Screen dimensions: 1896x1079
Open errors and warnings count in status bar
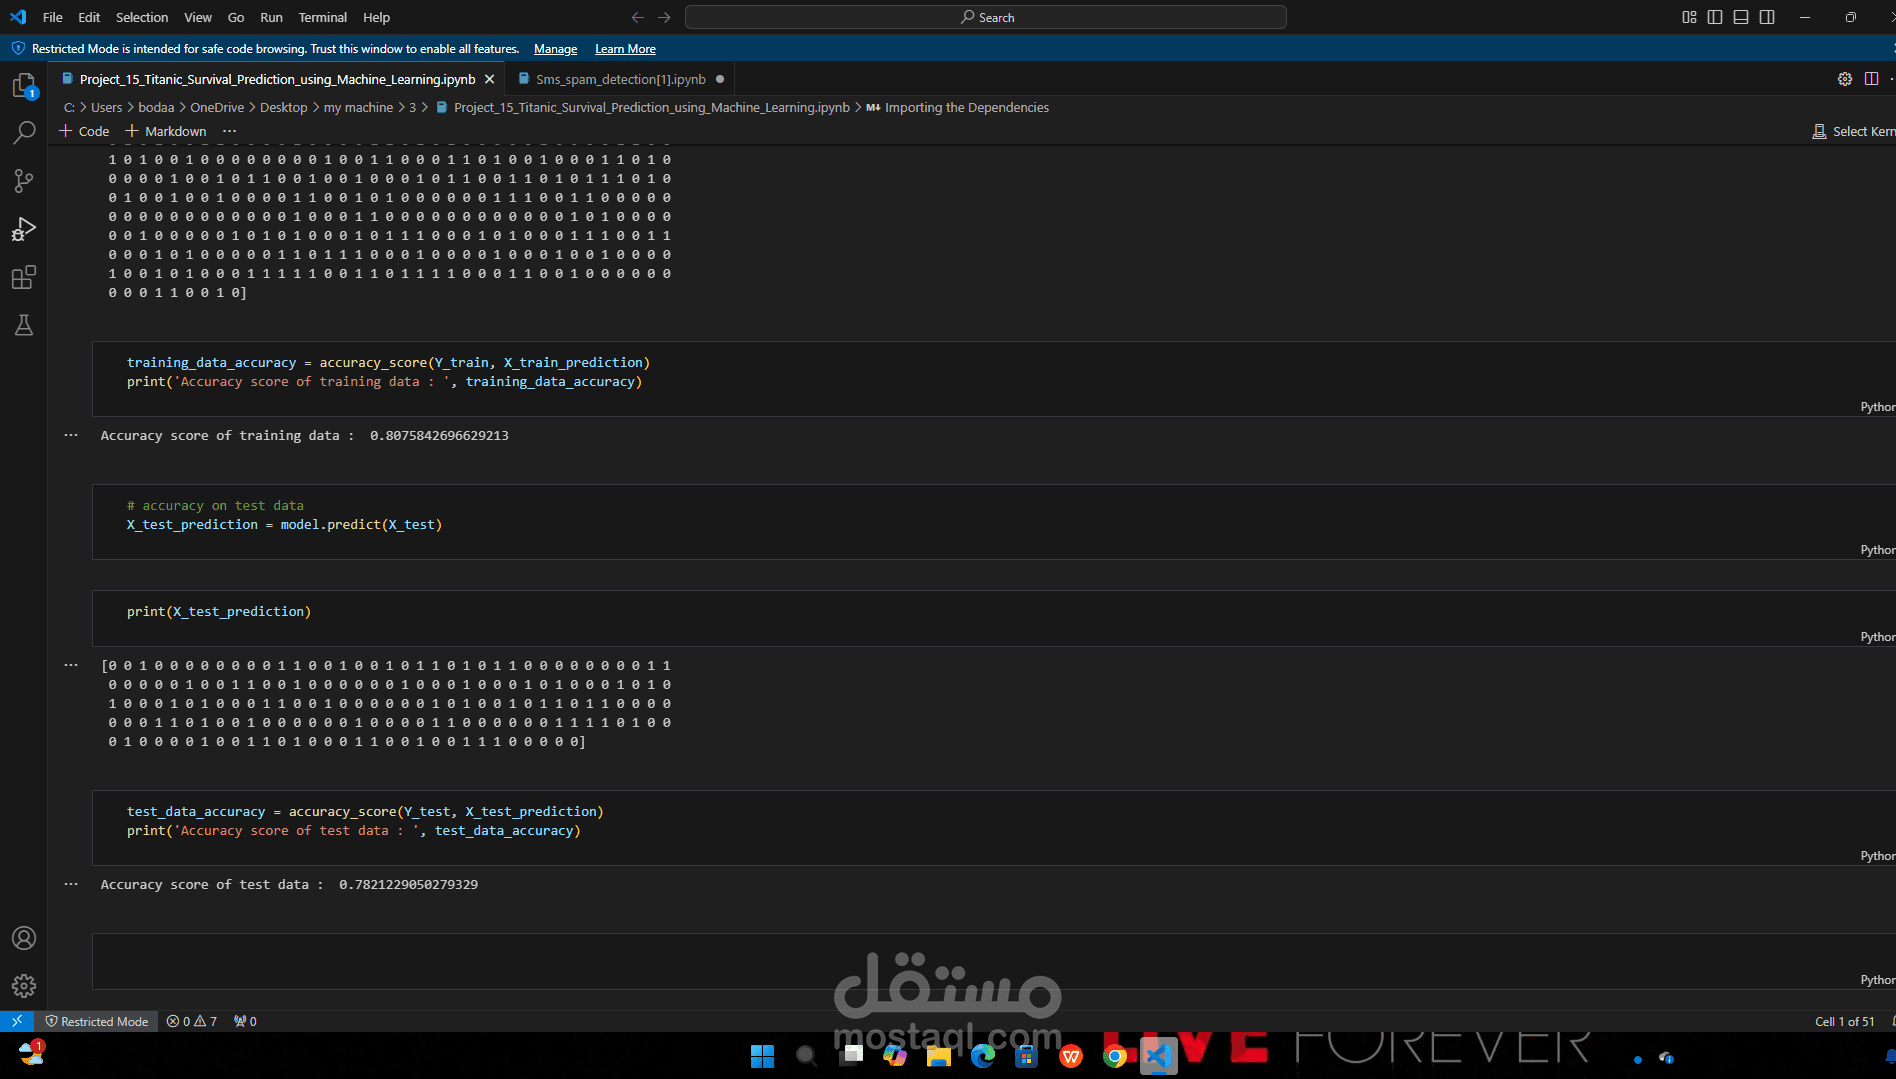tap(192, 1021)
